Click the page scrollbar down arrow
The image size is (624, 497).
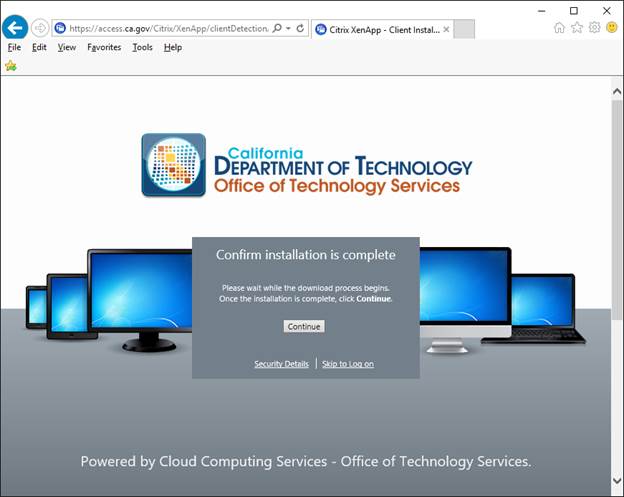pyautogui.click(x=617, y=481)
